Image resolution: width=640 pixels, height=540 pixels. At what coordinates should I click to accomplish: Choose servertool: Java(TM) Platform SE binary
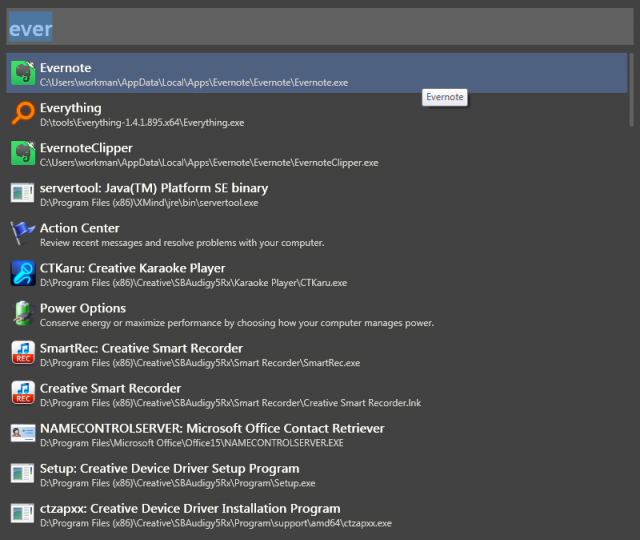pos(153,188)
